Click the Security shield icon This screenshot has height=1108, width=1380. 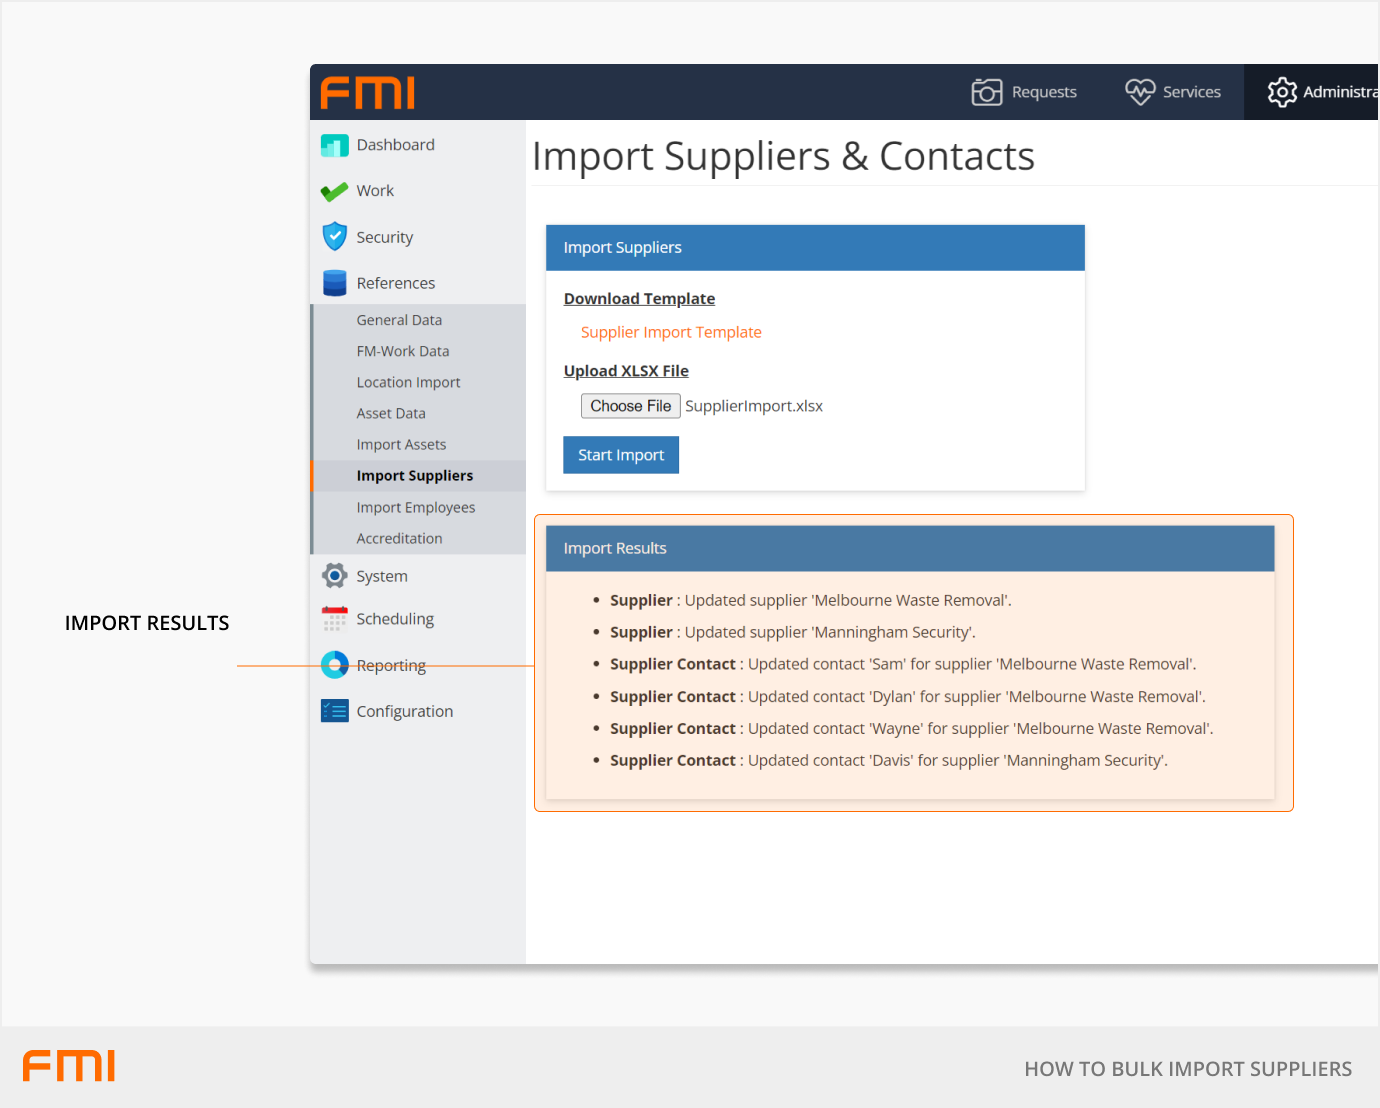tap(334, 237)
